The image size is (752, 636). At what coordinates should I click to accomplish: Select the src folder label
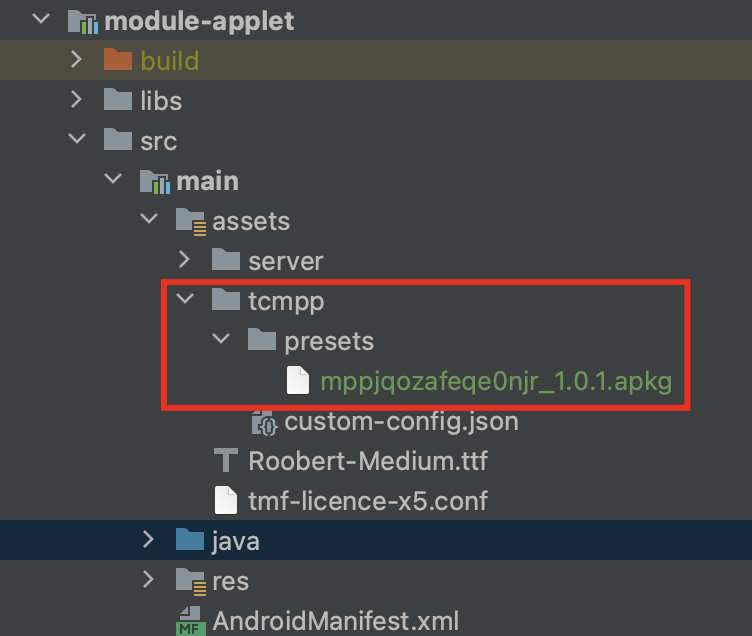[158, 141]
